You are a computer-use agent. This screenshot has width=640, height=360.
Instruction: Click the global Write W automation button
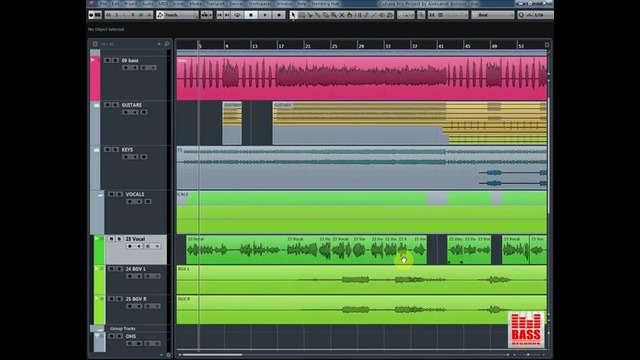pos(141,15)
